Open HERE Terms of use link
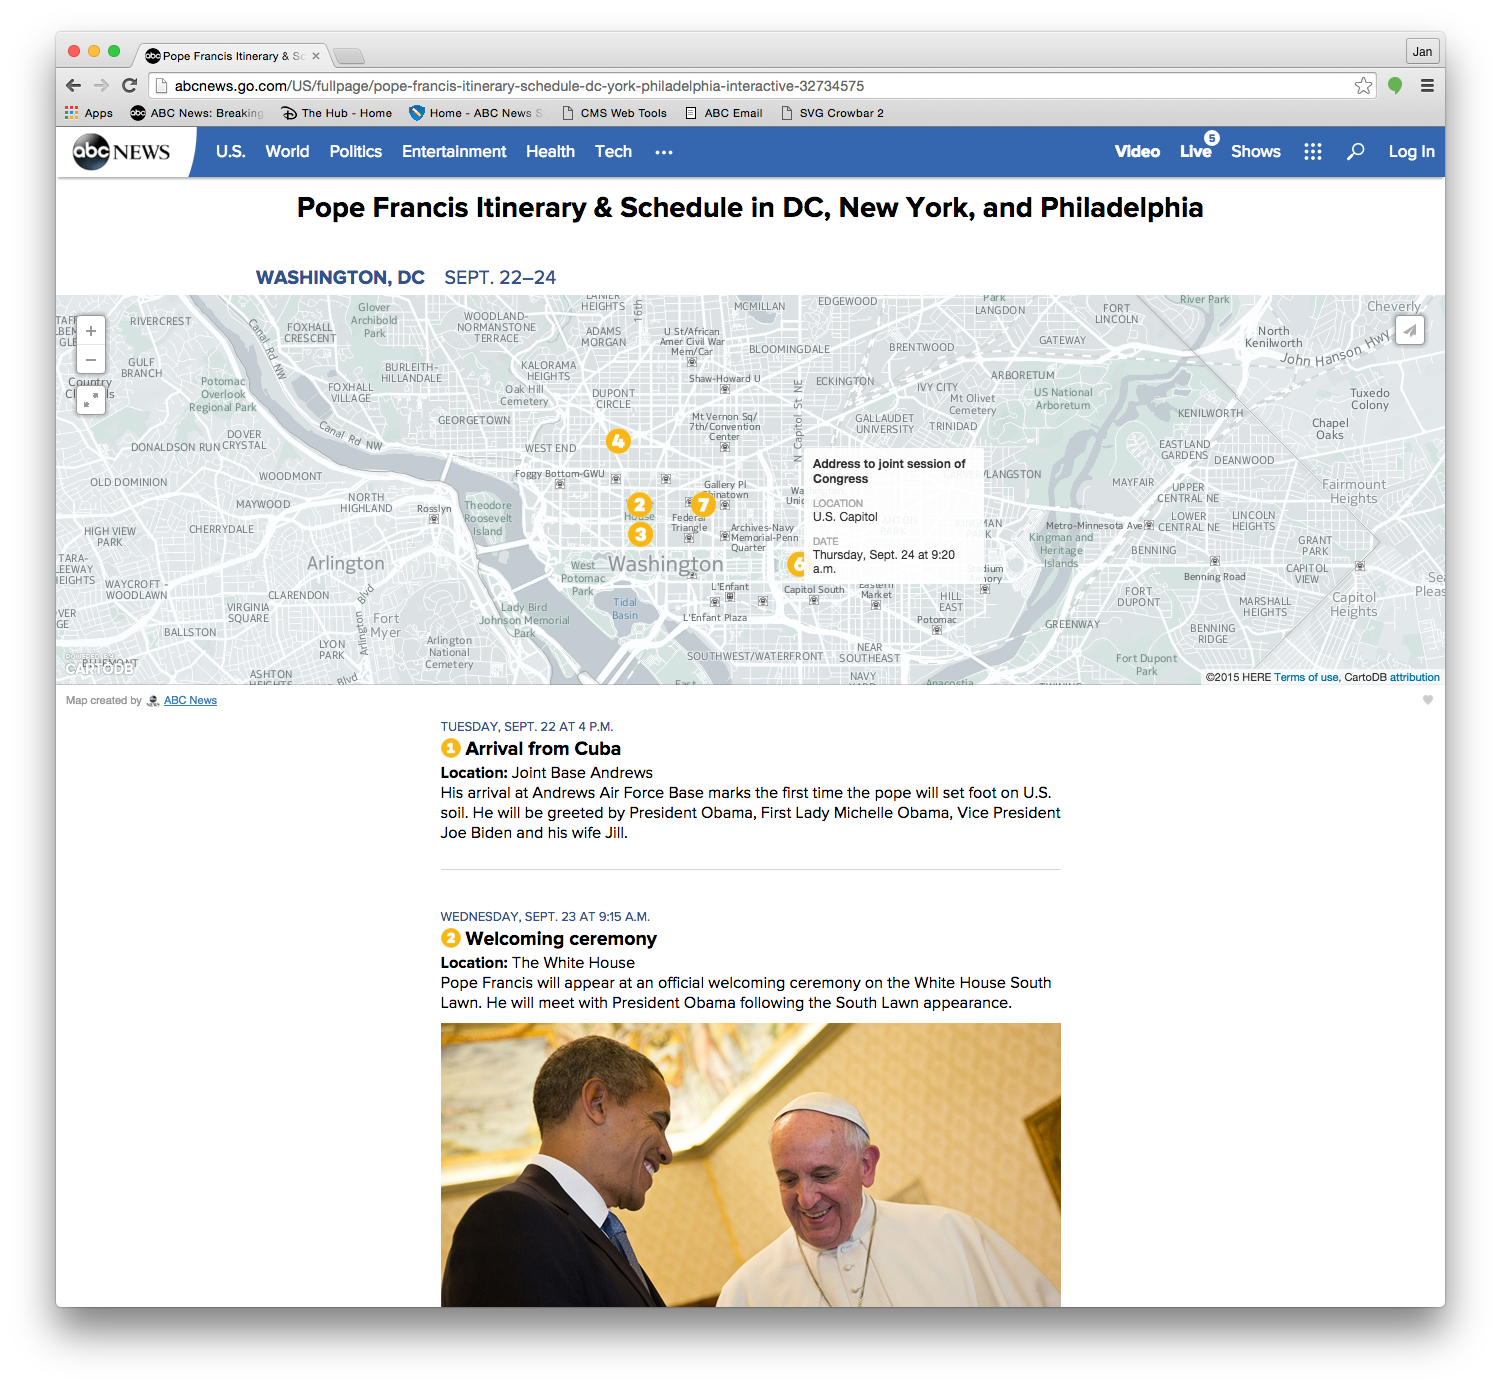The image size is (1501, 1387). click(1306, 677)
